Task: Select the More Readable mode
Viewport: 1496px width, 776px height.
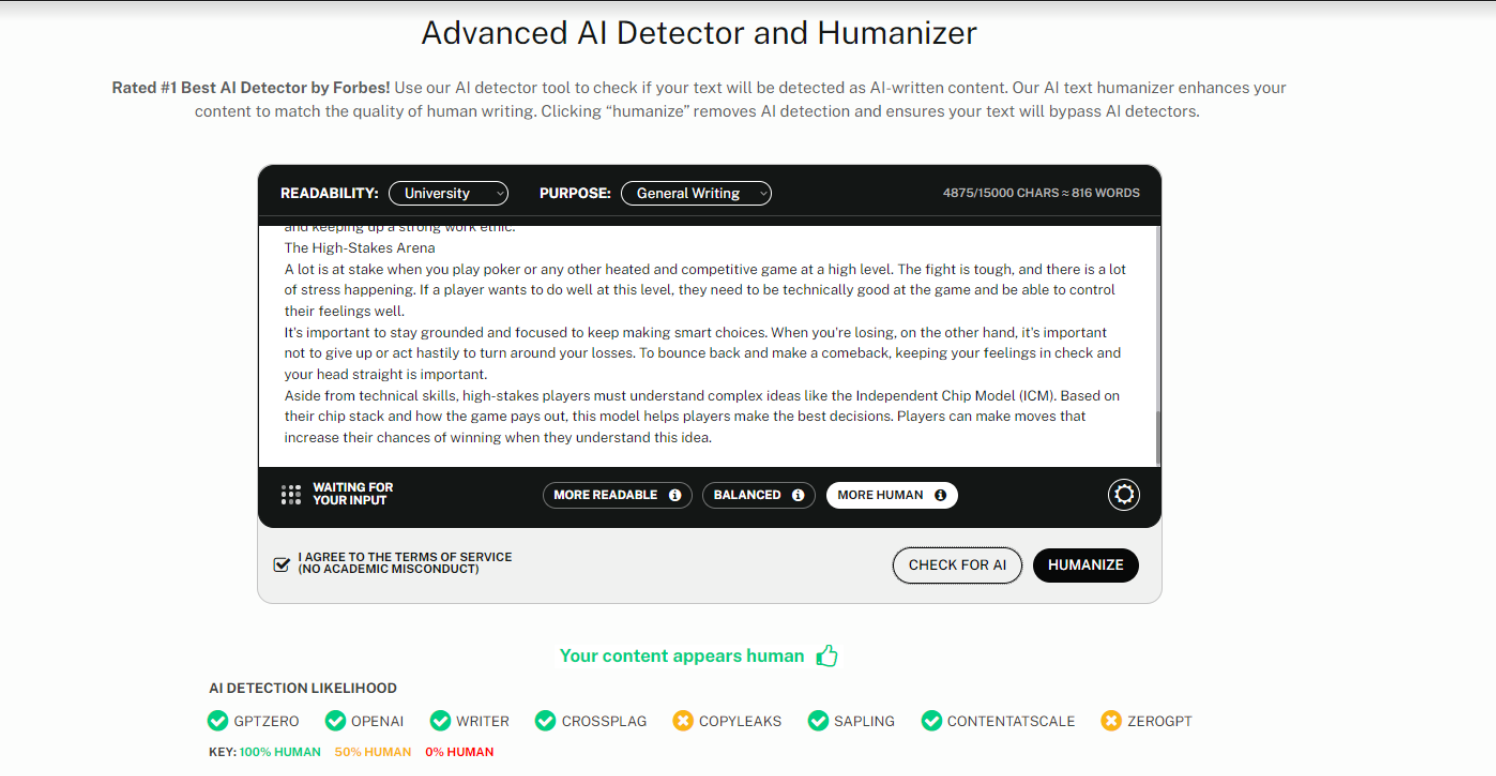Action: [606, 495]
